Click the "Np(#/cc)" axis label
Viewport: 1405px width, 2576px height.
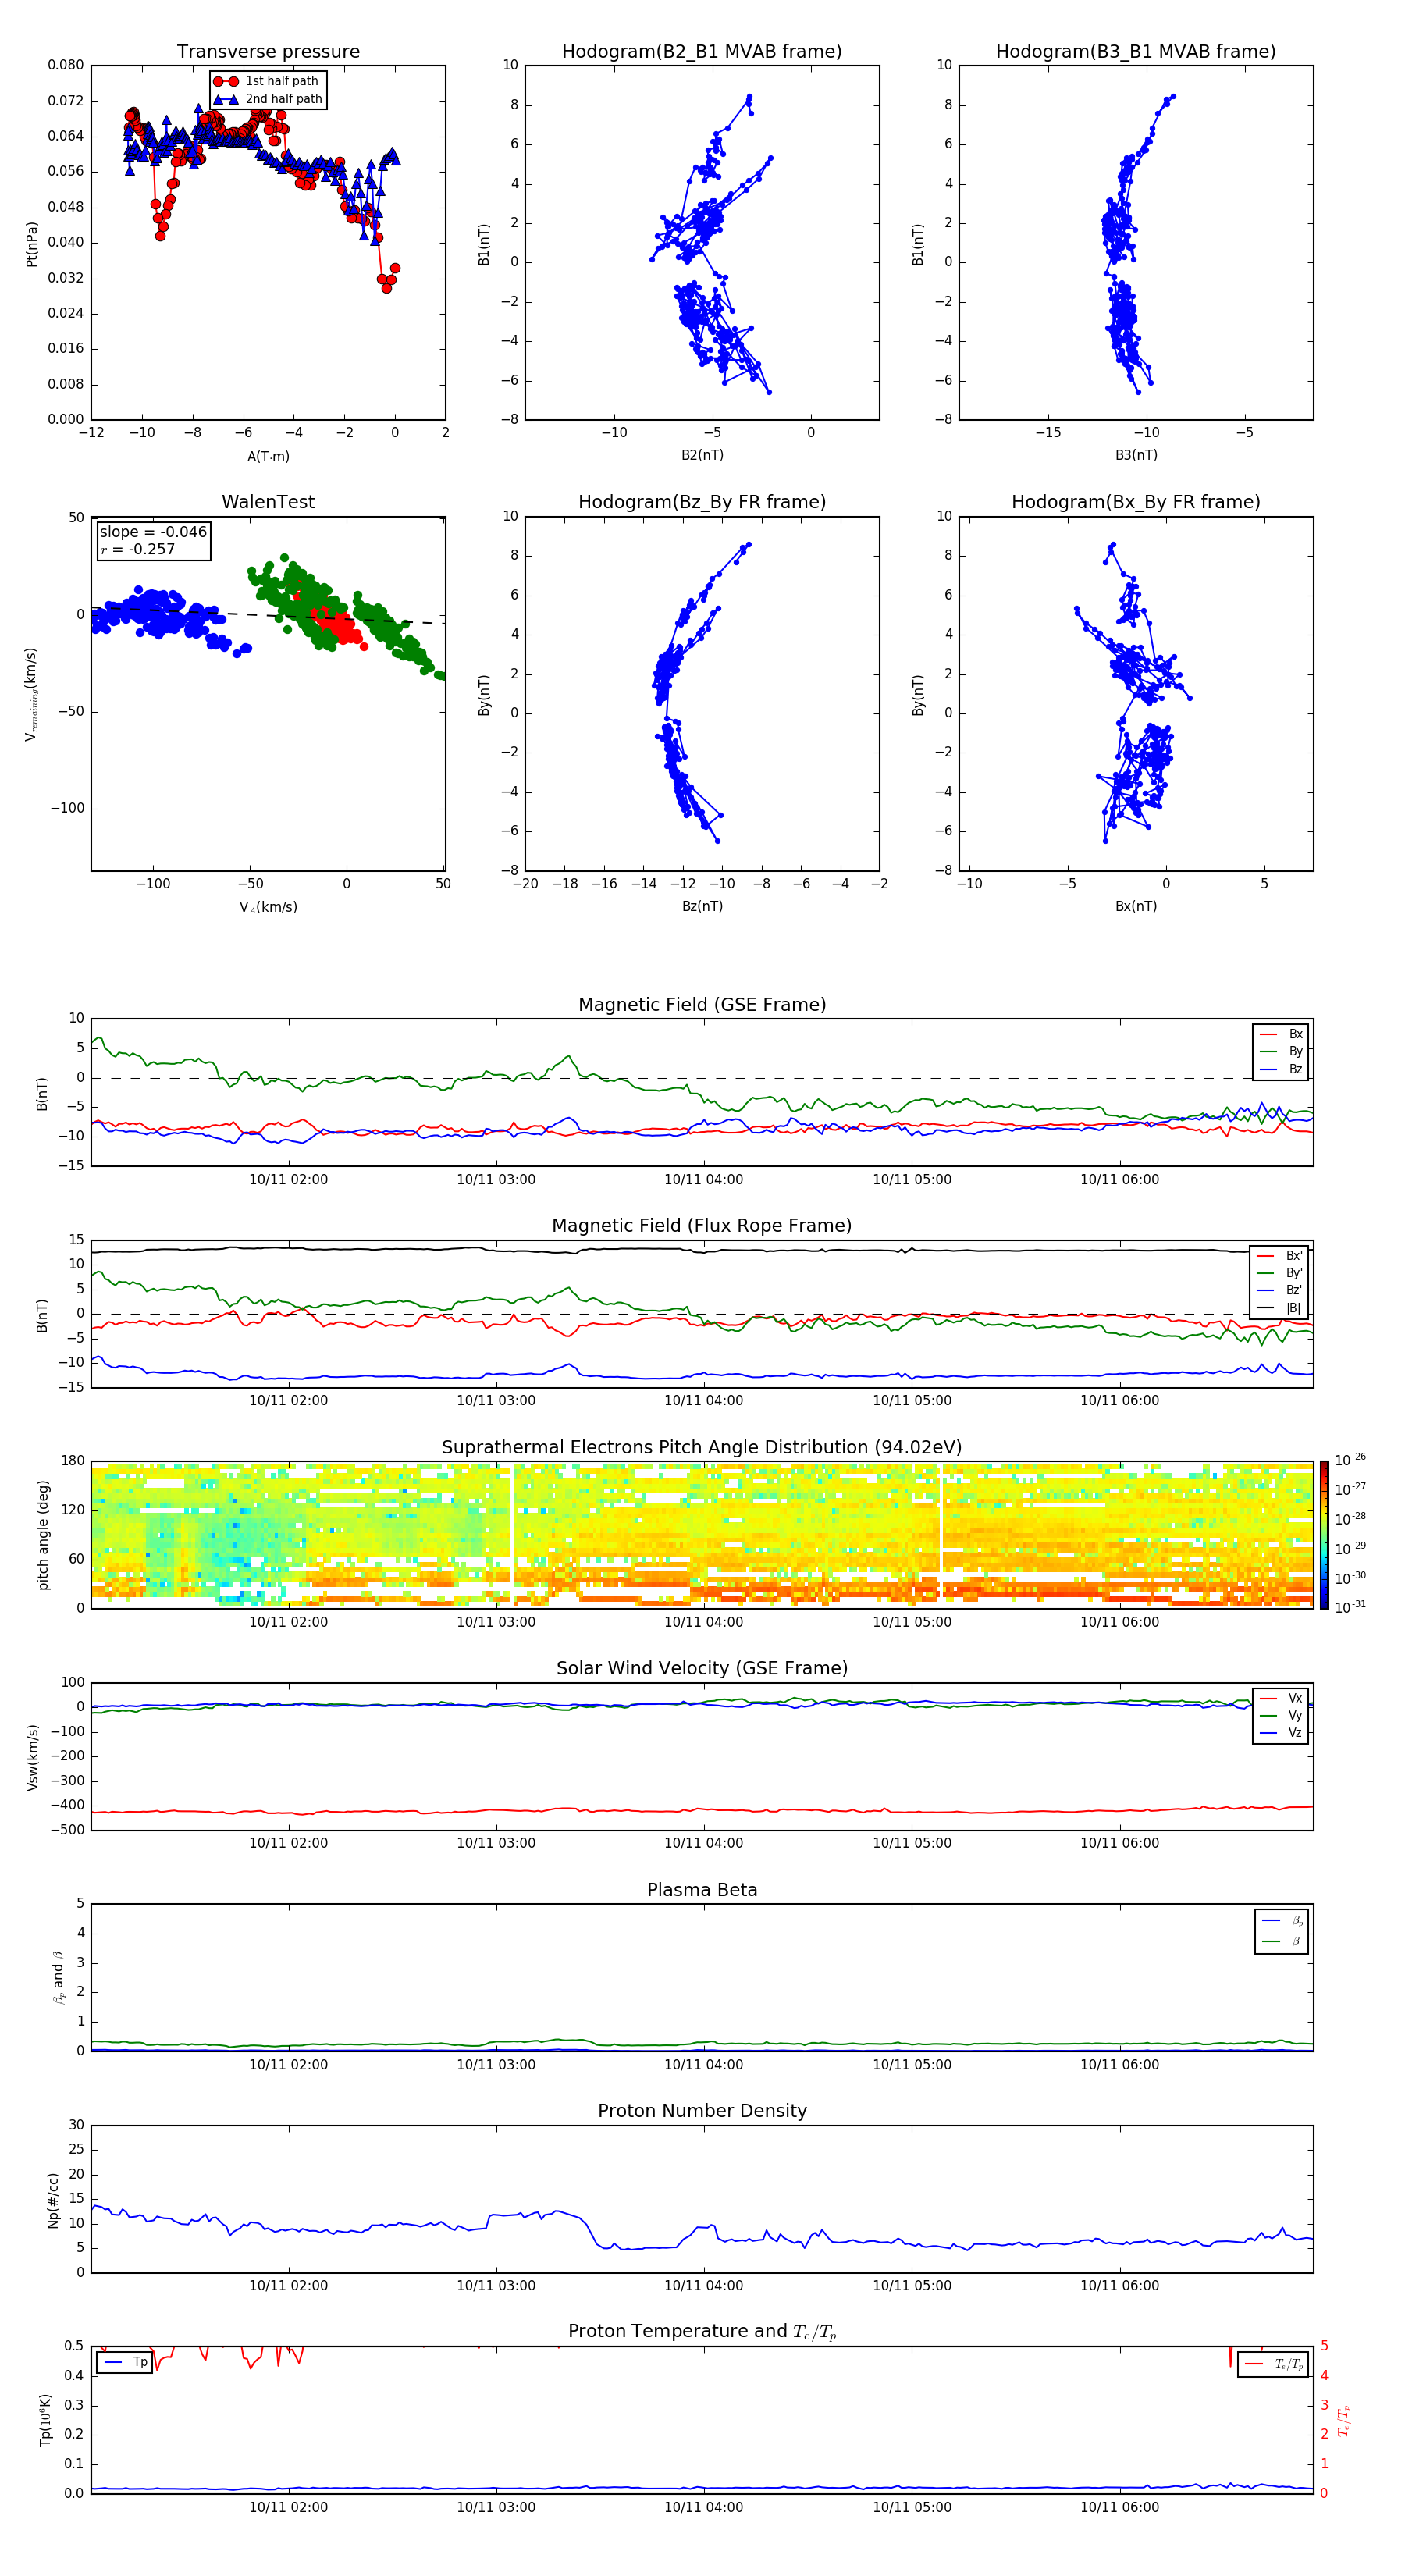tap(53, 2199)
